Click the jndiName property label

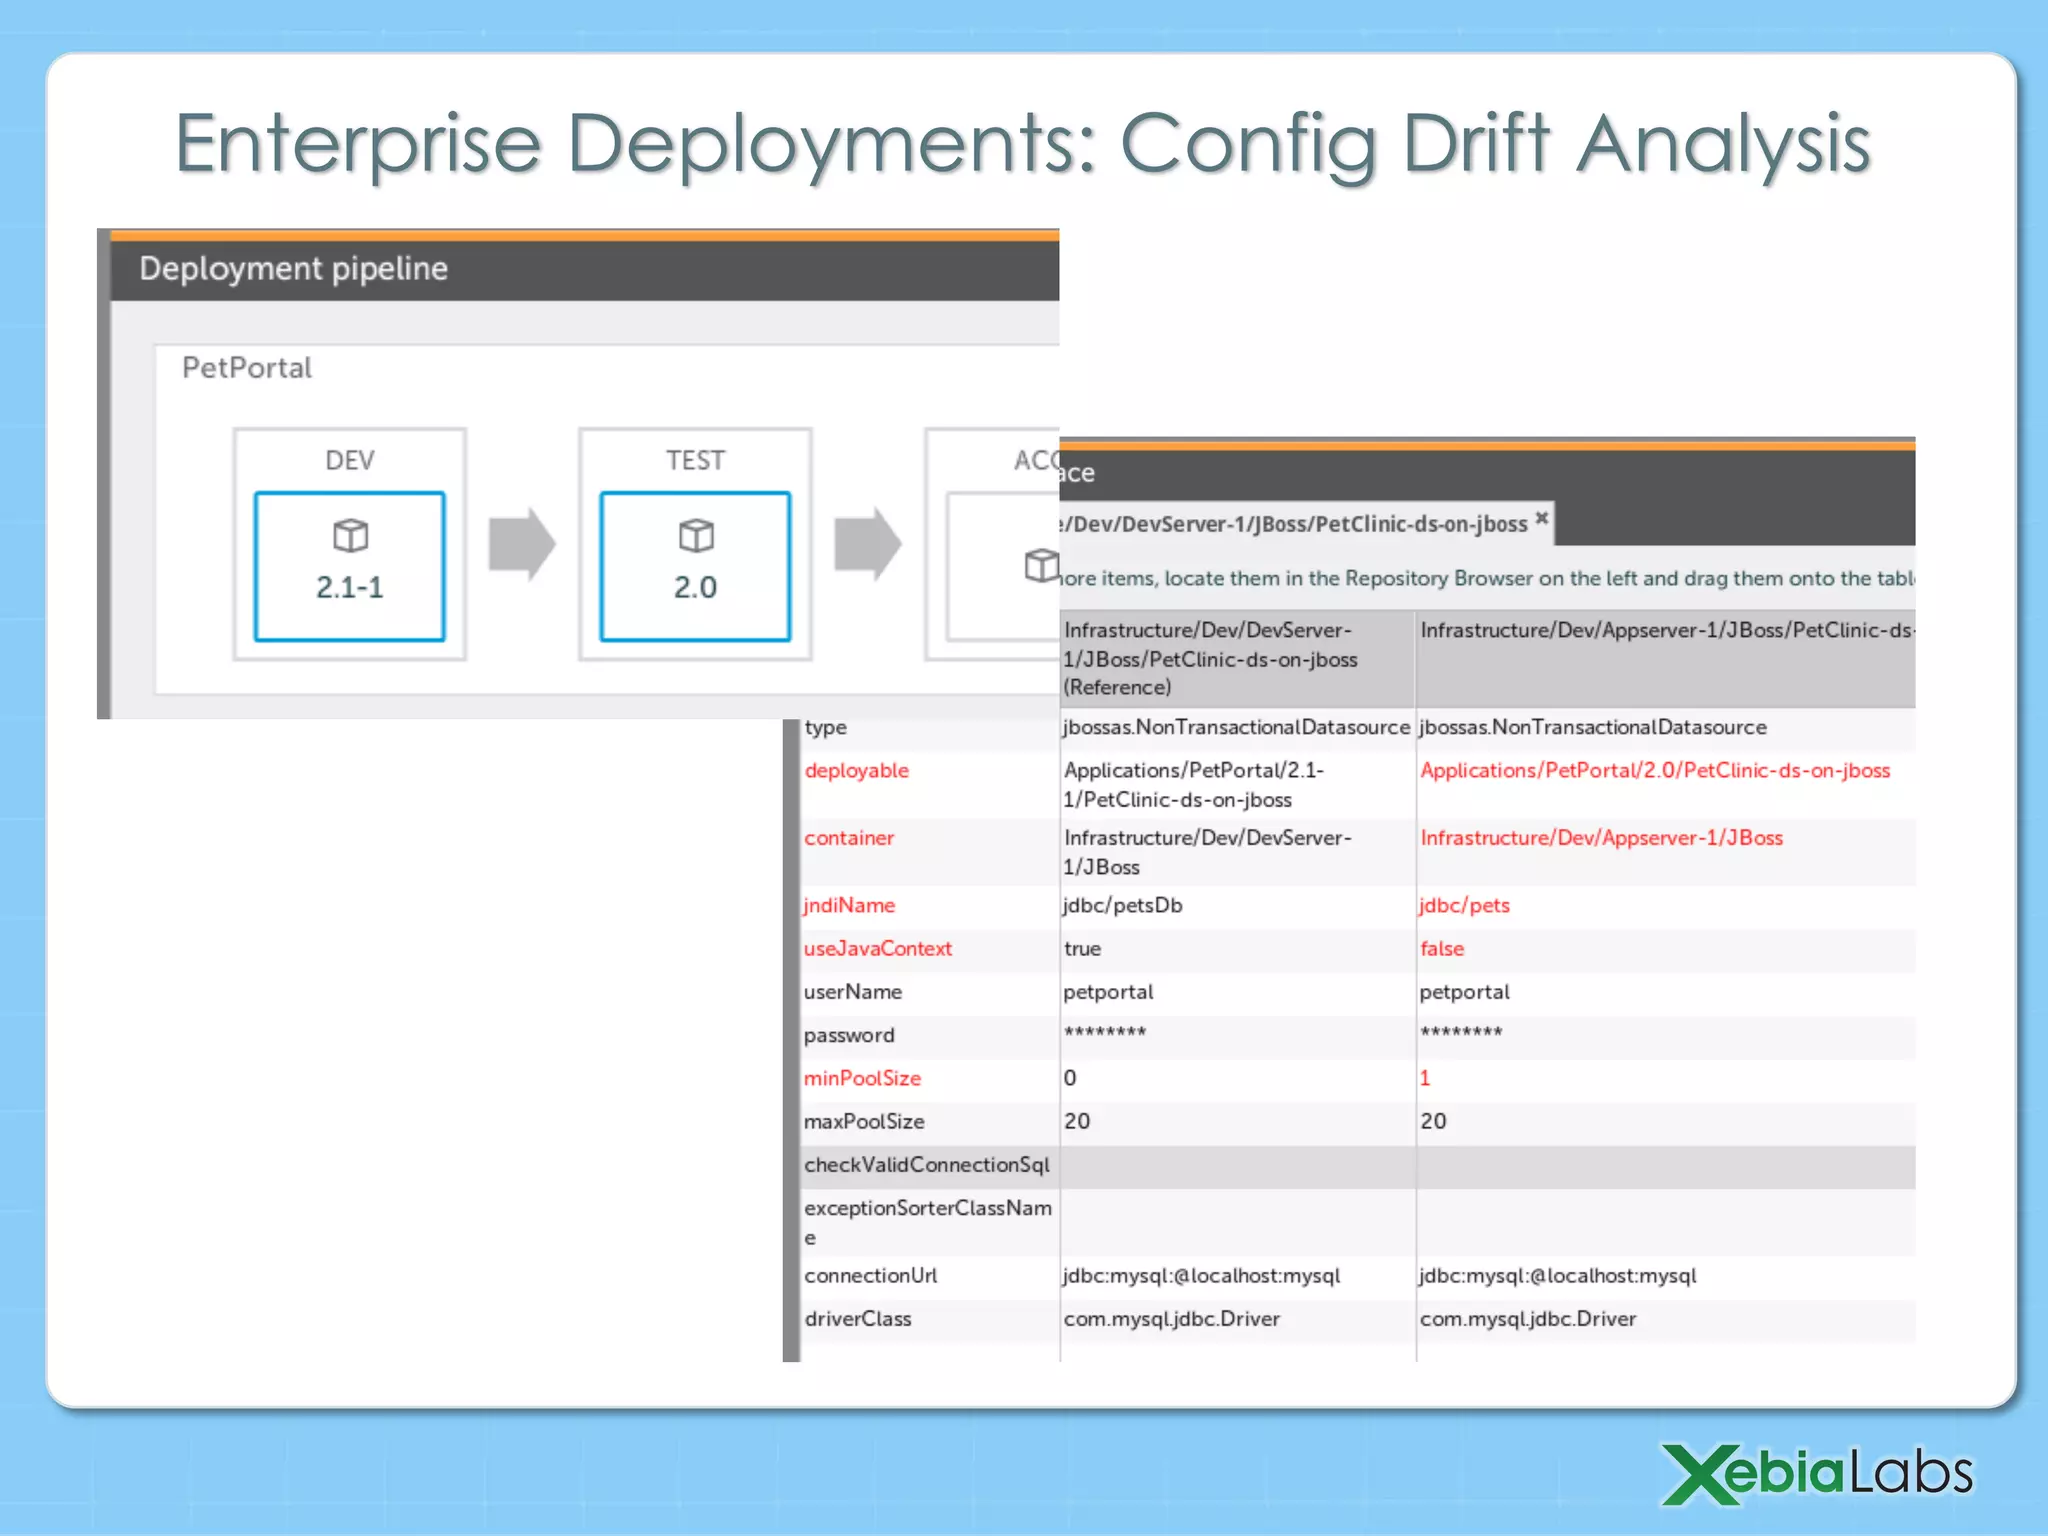(849, 905)
